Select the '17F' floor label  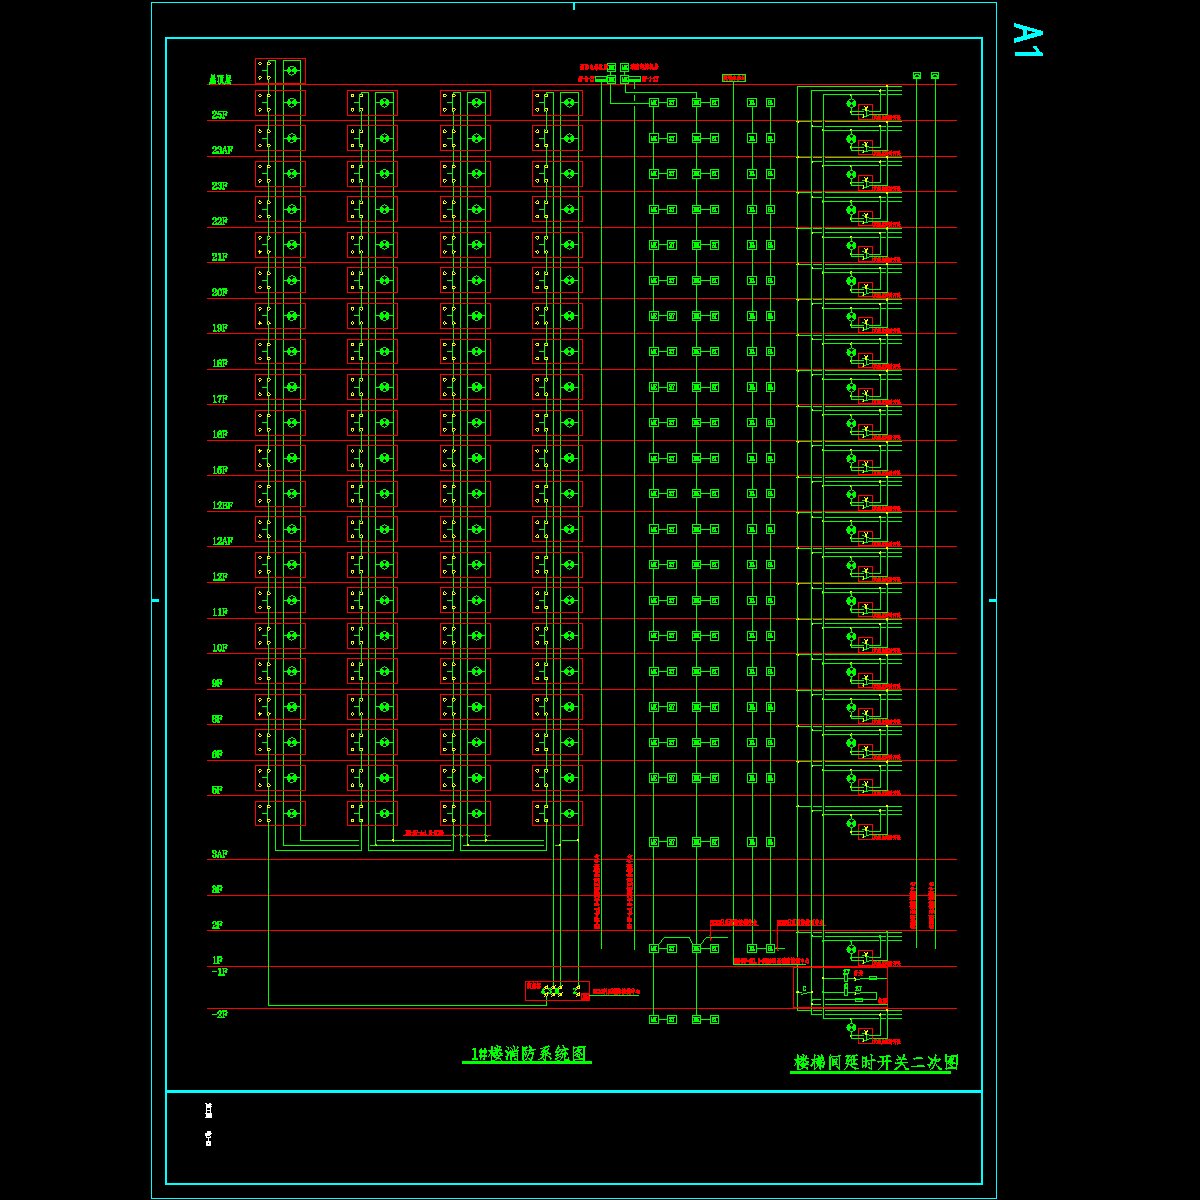[219, 399]
